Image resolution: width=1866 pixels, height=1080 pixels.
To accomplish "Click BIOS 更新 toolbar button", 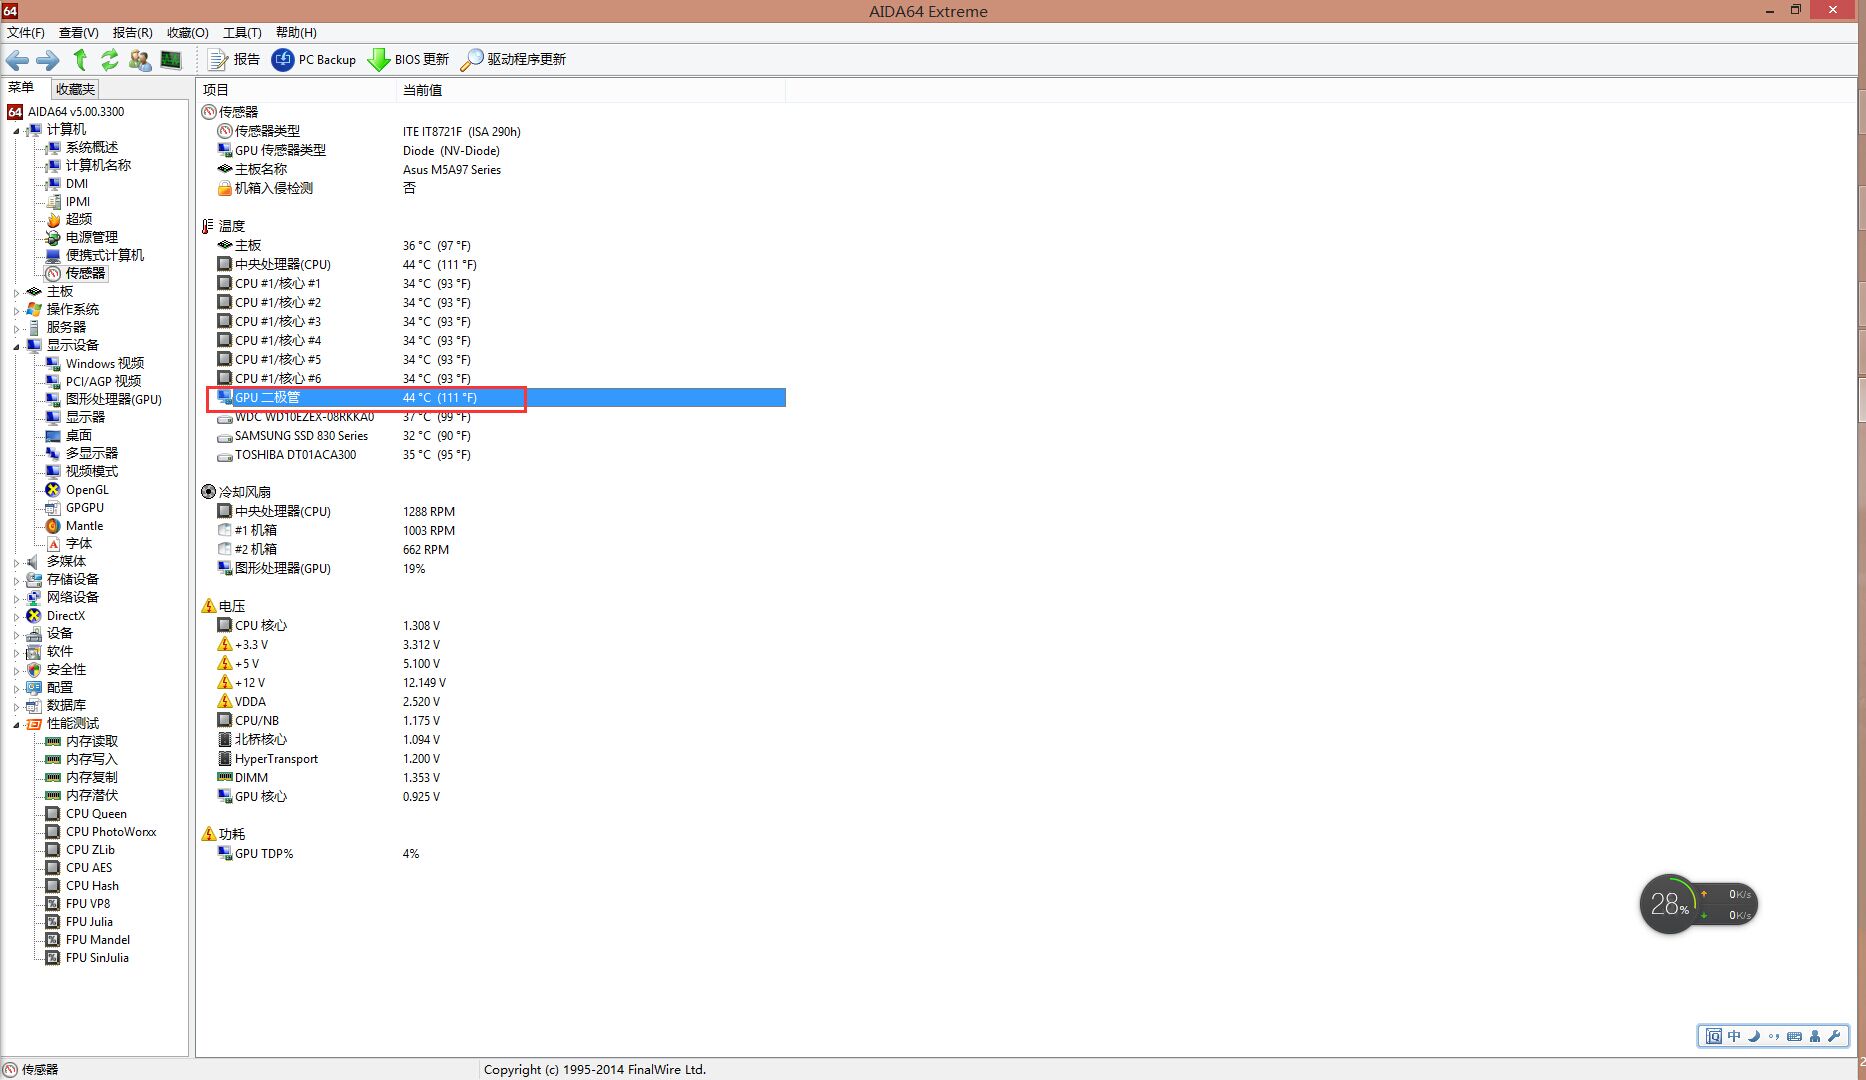I will (408, 60).
